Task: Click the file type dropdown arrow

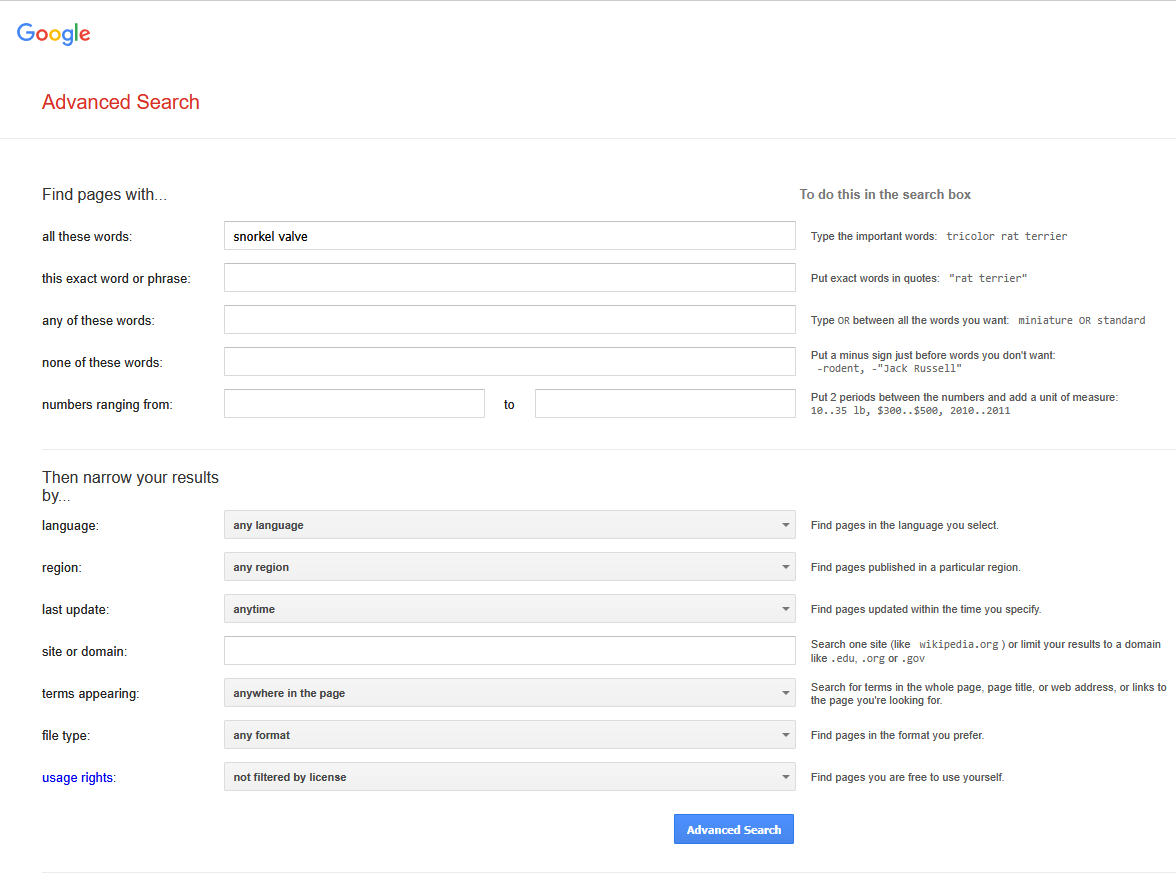Action: tap(785, 735)
